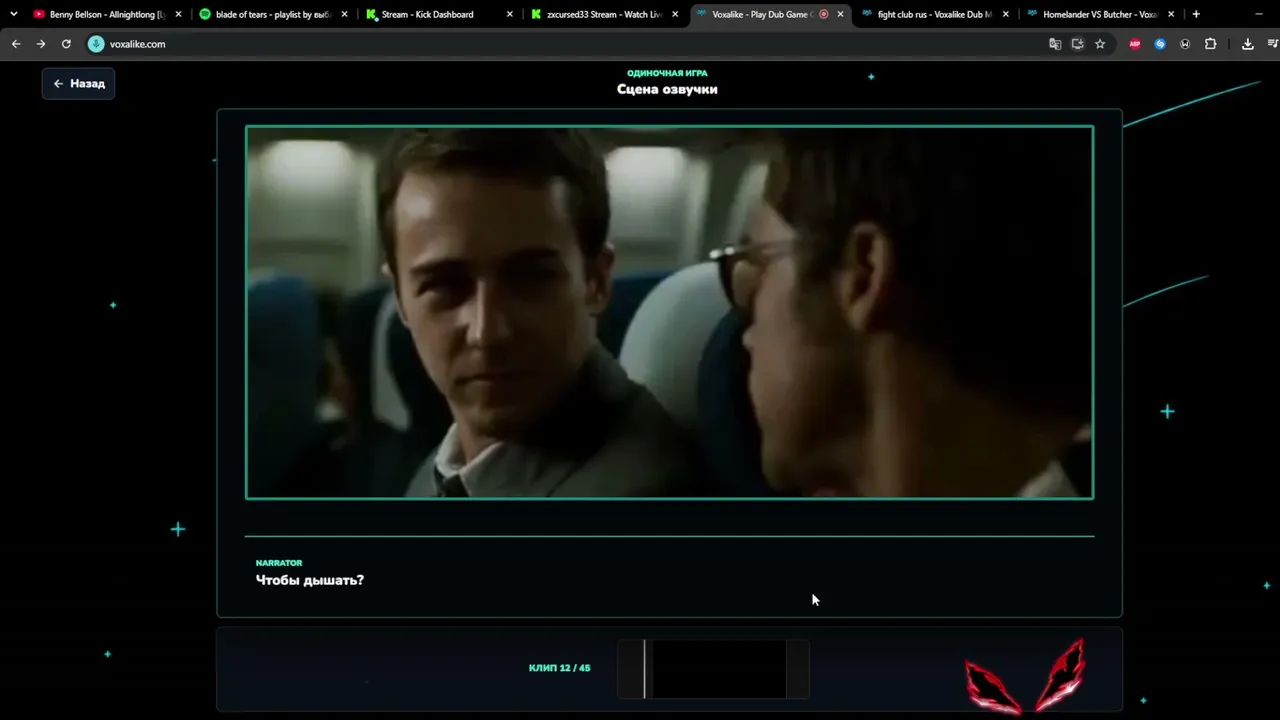Click the voxalike.com address bar
Screen dimensions: 1280x720
point(560,44)
